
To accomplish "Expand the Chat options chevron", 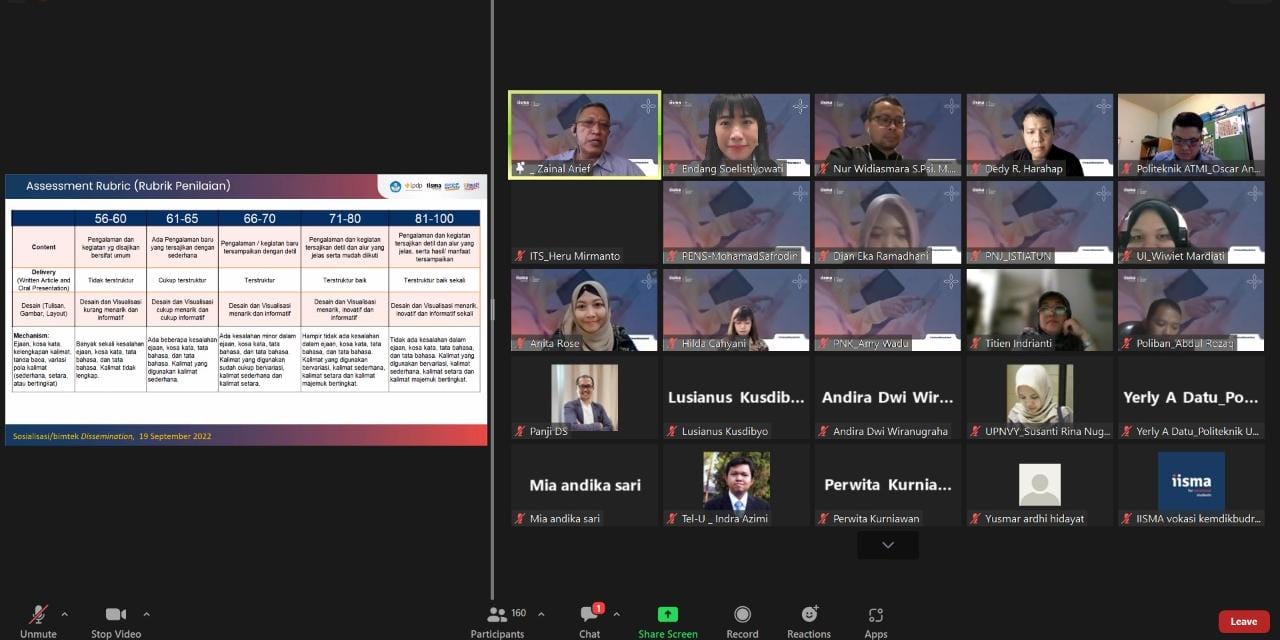I will (x=616, y=614).
